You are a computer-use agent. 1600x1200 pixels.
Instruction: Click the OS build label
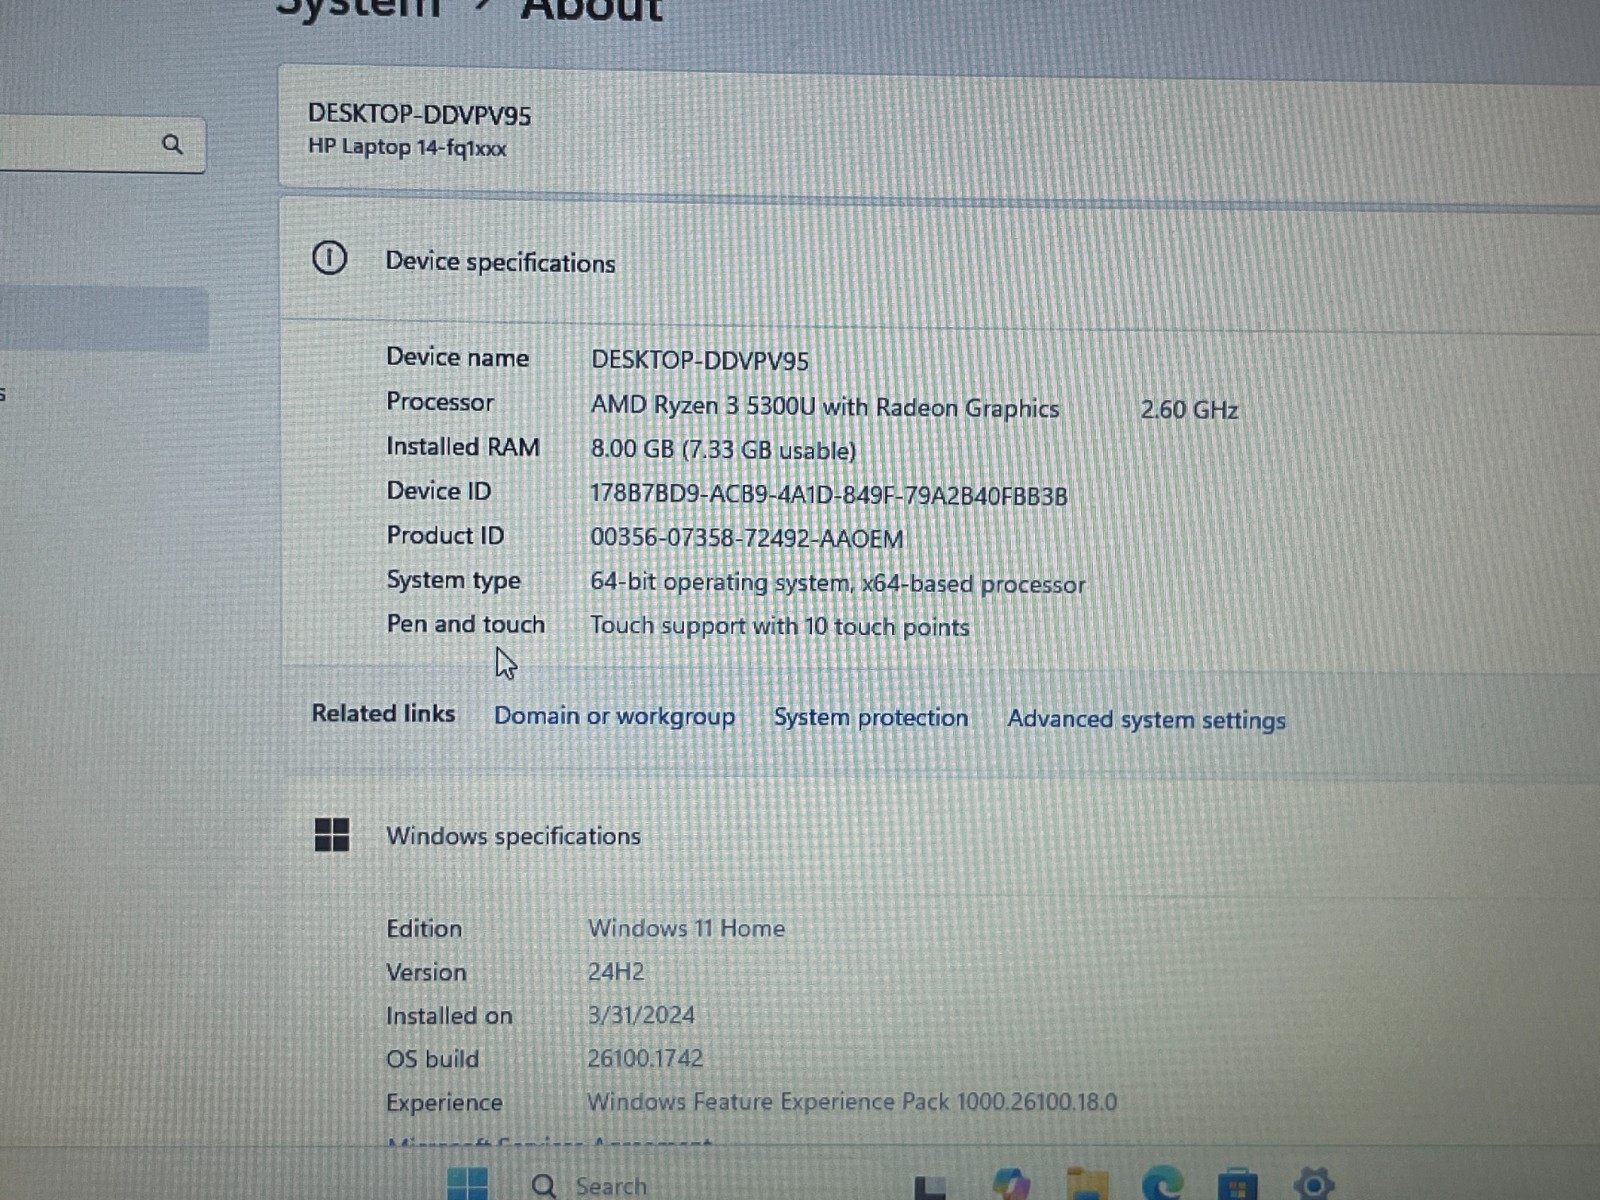[432, 1059]
